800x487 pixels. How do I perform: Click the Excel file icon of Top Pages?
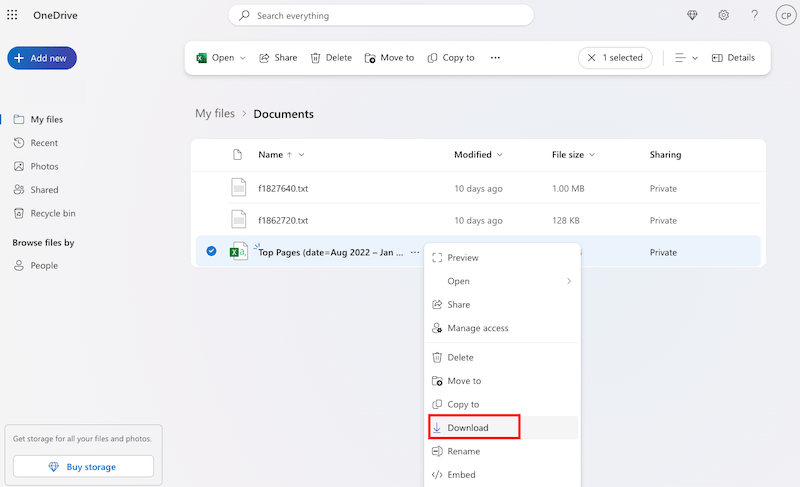pos(238,251)
